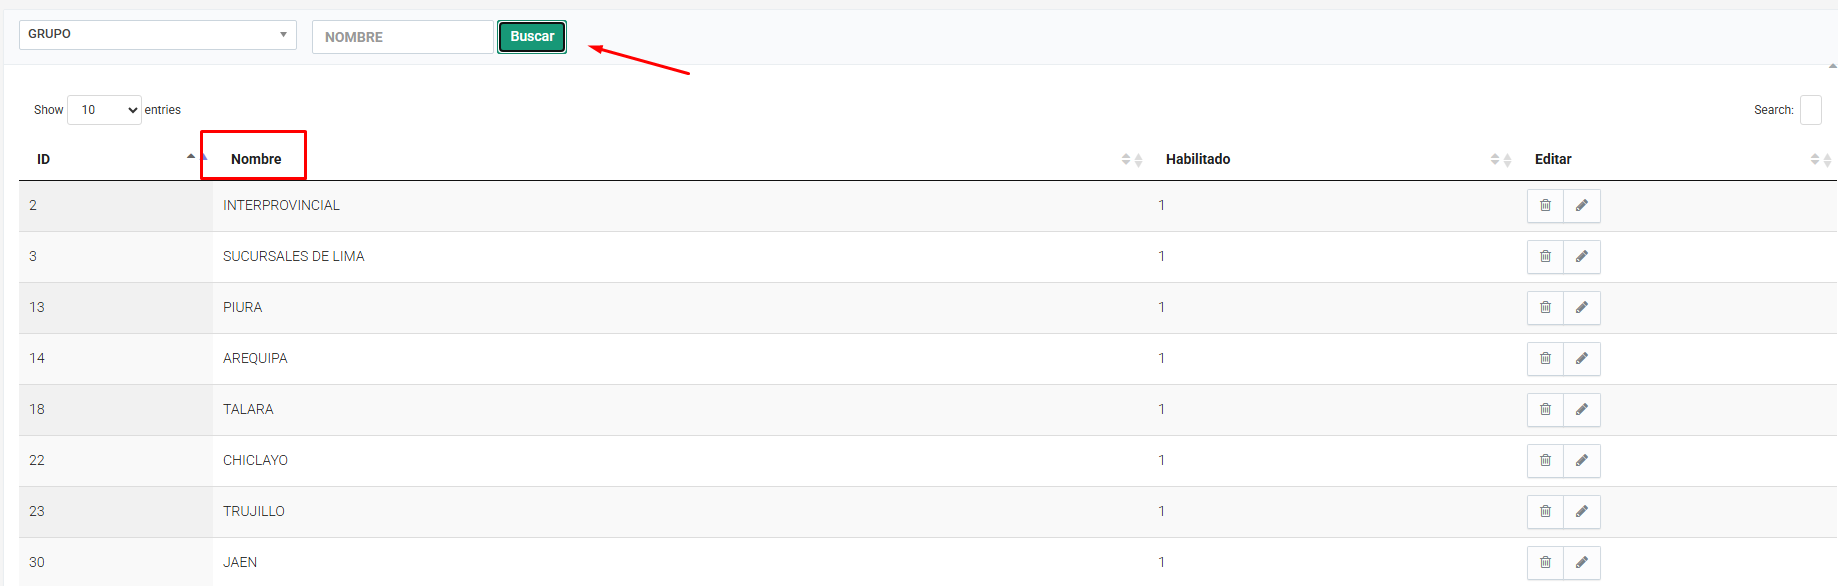The image size is (1838, 586).
Task: Delete the CHICLAYO row
Action: click(1545, 461)
